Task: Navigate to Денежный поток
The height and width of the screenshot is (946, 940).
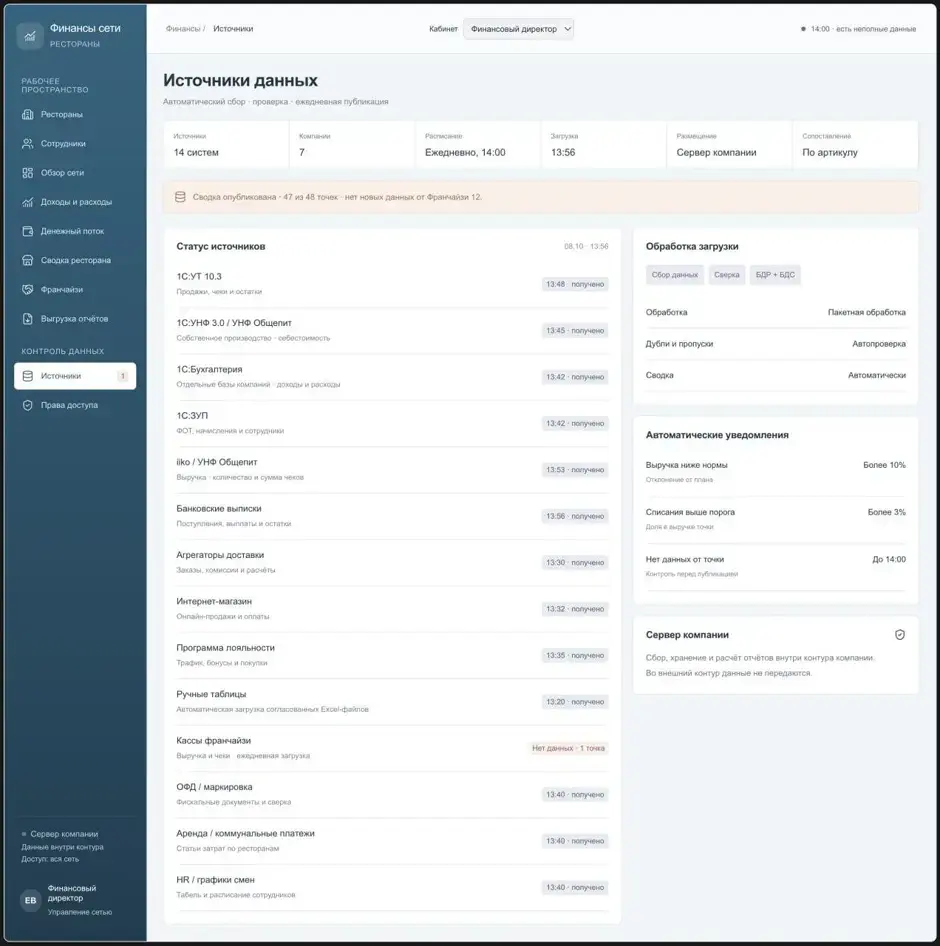Action: [75, 231]
